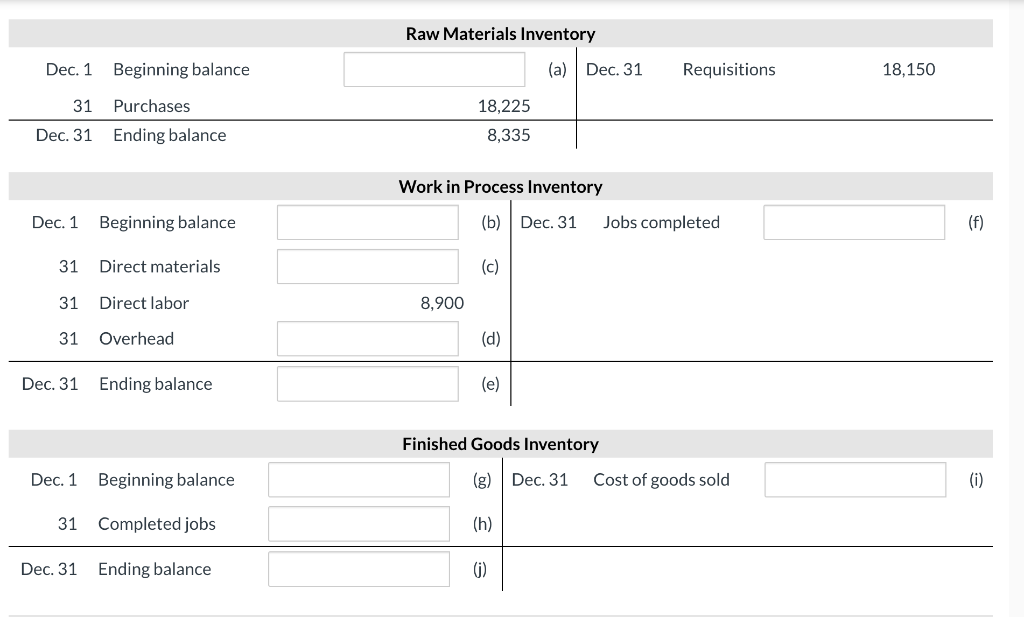
Task: Click the Raw Materials beginning balance input (a)
Action: [434, 69]
